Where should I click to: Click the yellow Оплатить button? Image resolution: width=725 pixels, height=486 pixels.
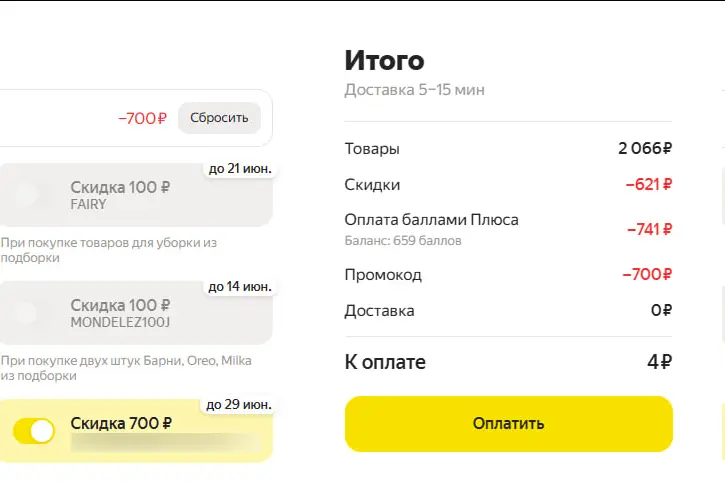pos(508,424)
